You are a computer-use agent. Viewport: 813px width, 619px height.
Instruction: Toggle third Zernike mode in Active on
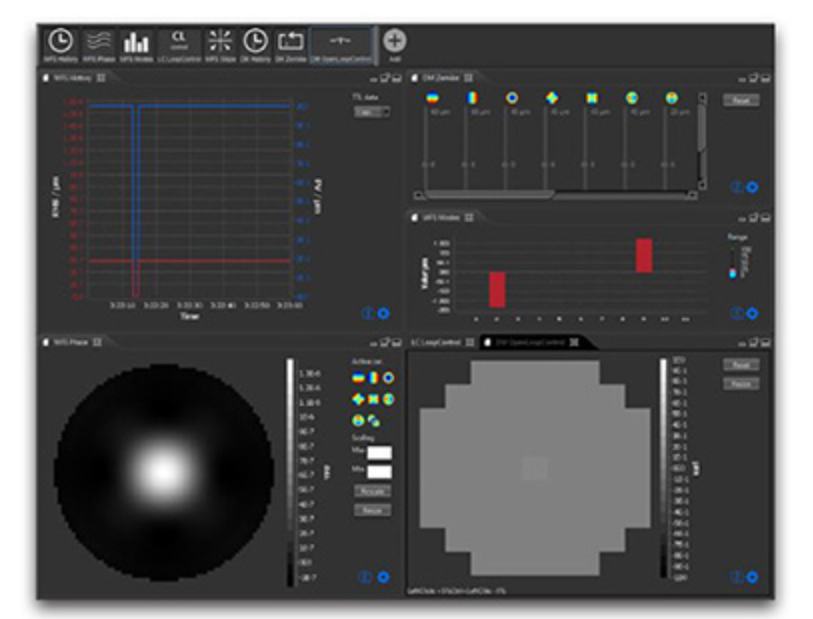(x=388, y=377)
